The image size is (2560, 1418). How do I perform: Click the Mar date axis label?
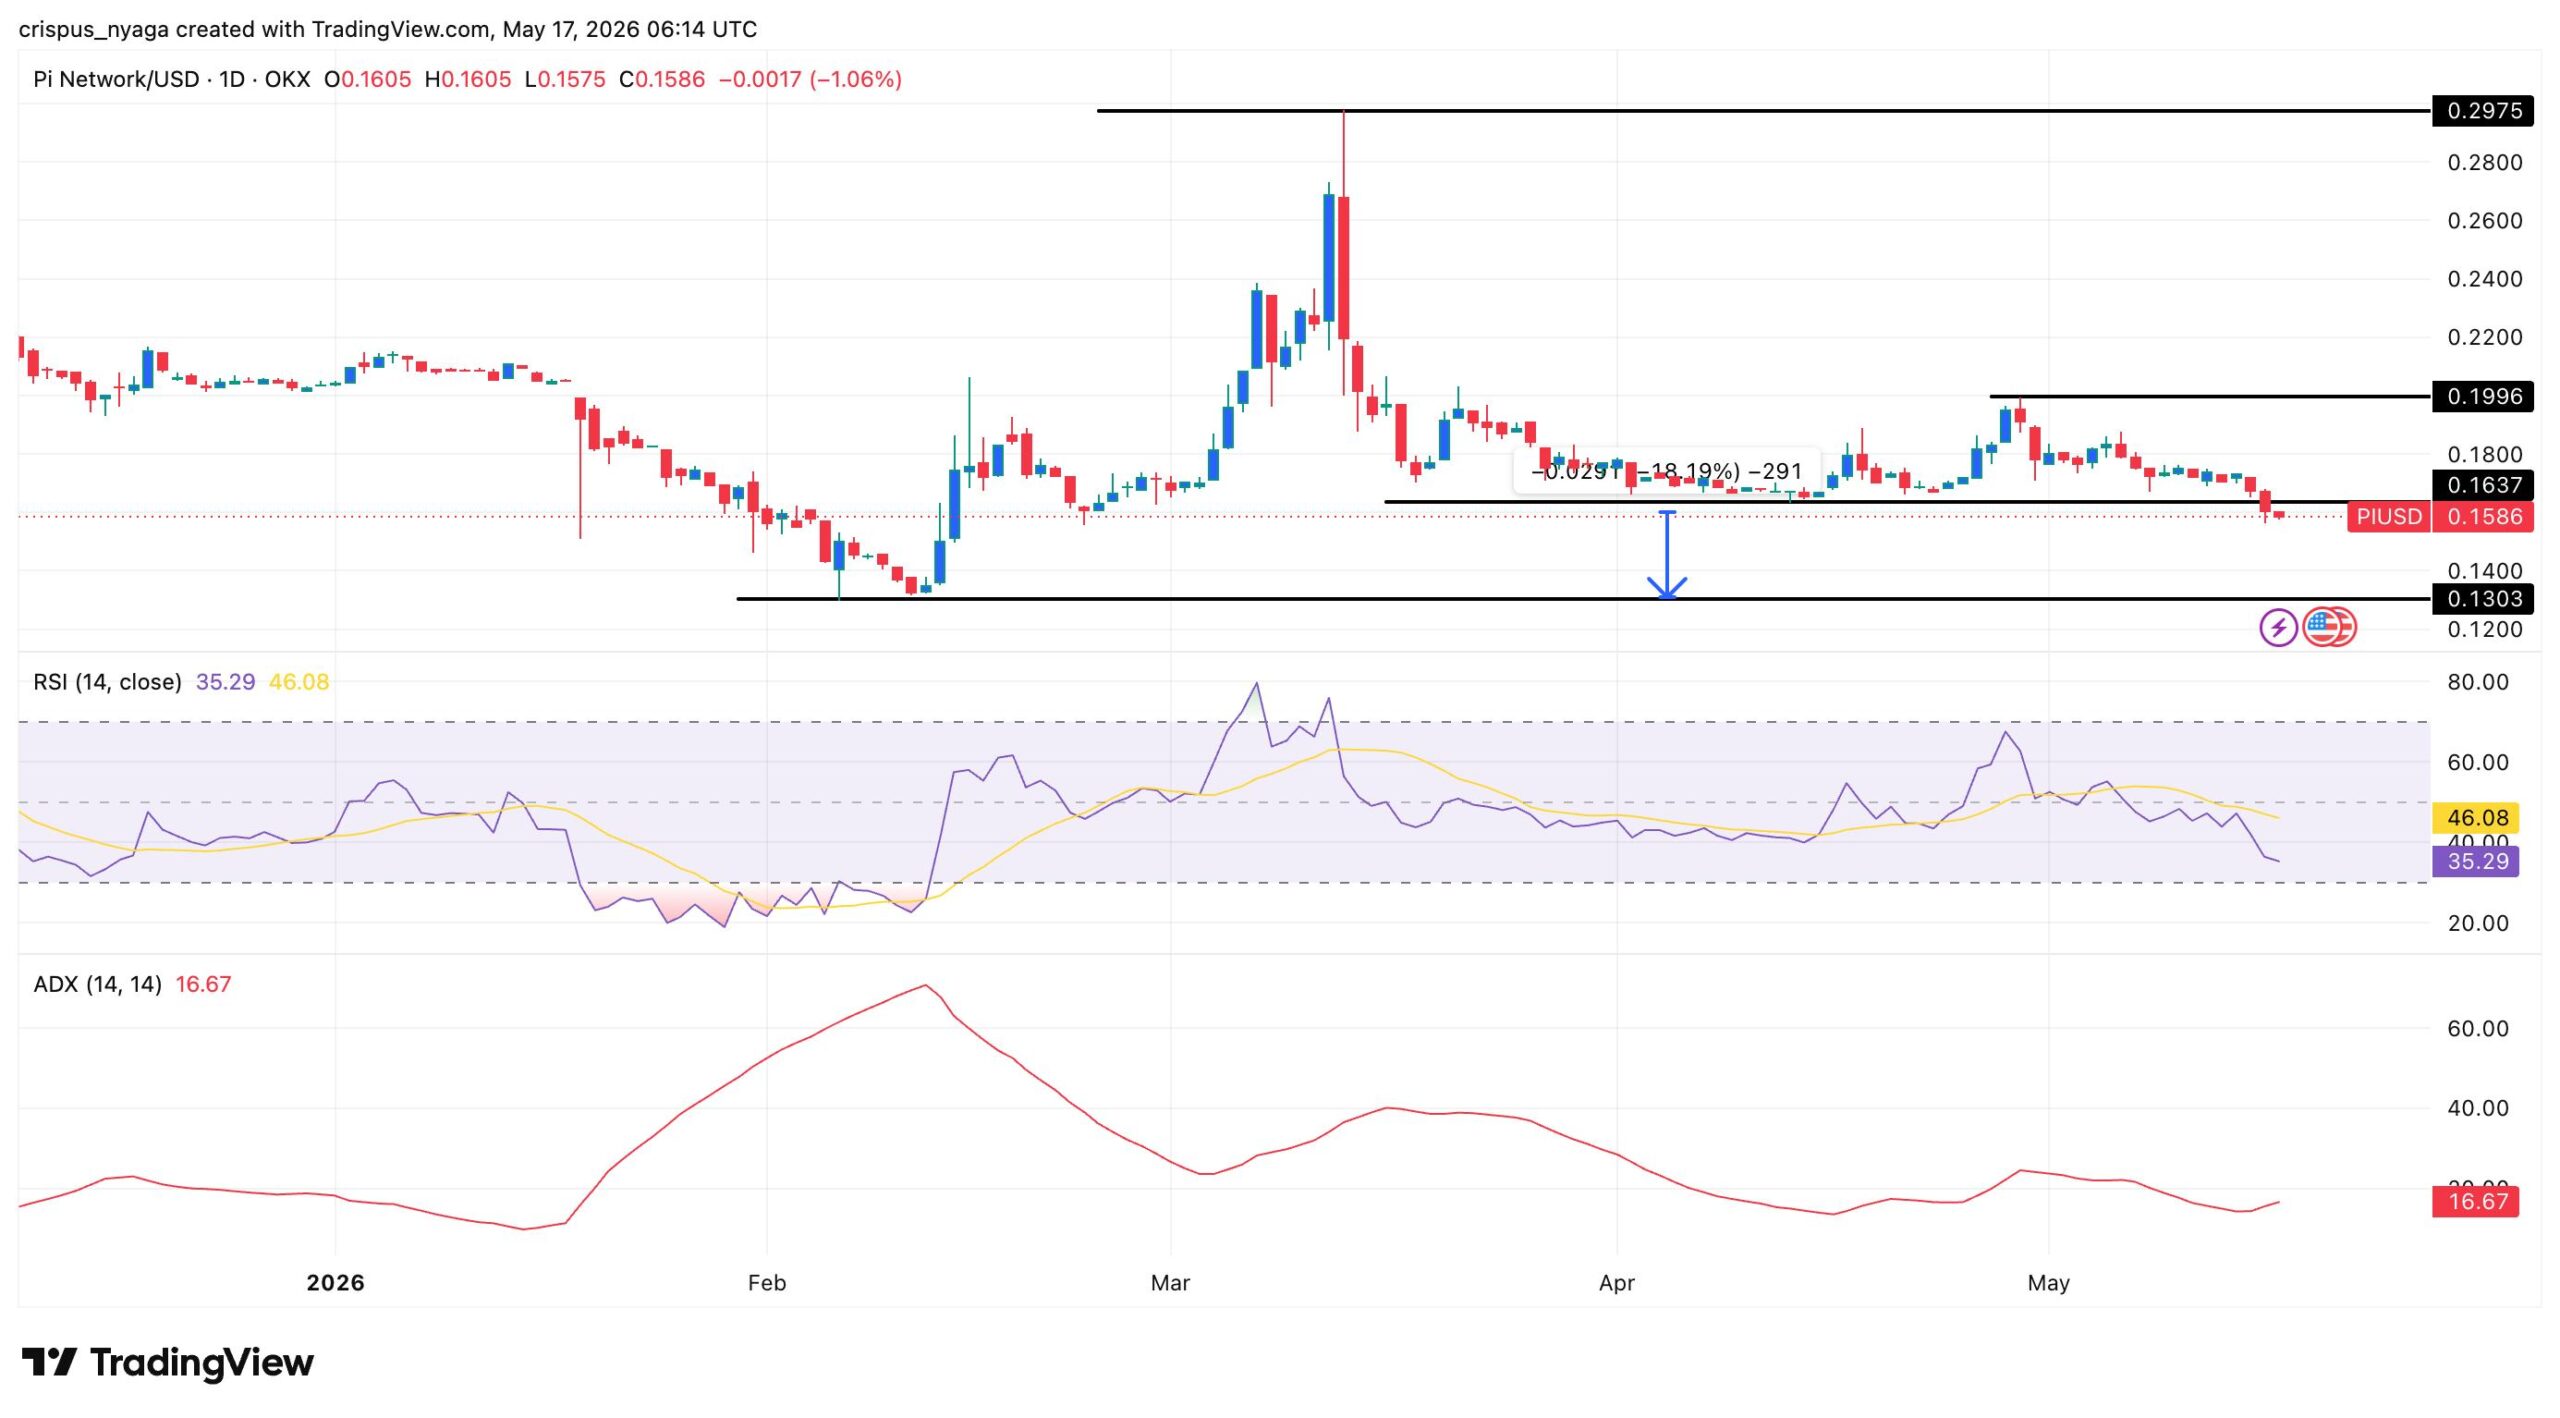(1170, 1283)
